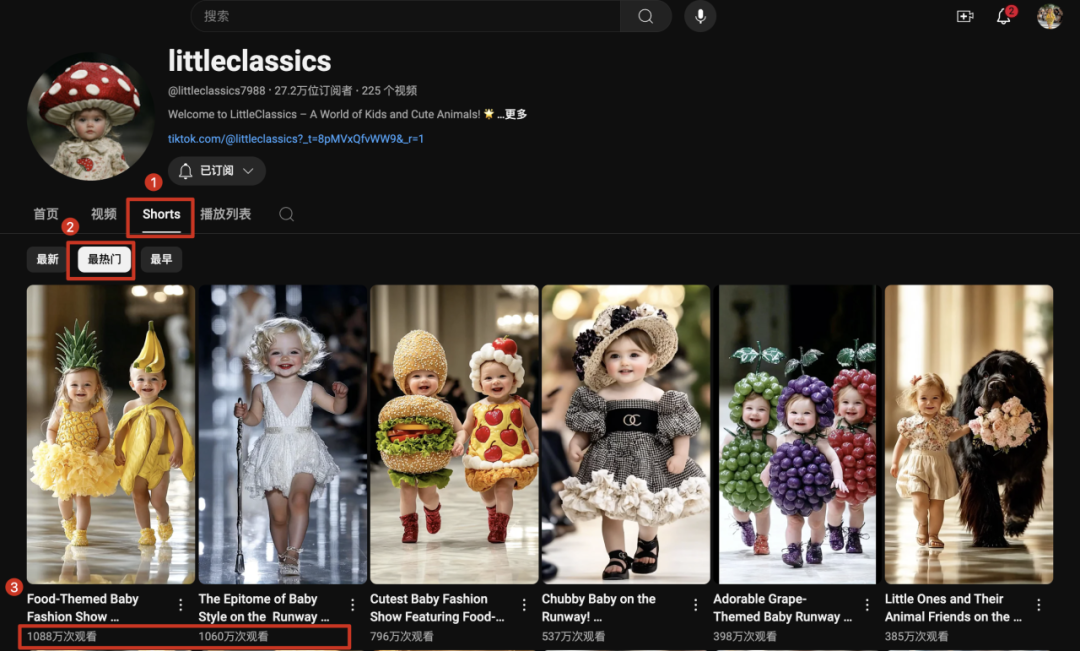Click into the 搜索 search field
This screenshot has height=651, width=1080.
(405, 16)
